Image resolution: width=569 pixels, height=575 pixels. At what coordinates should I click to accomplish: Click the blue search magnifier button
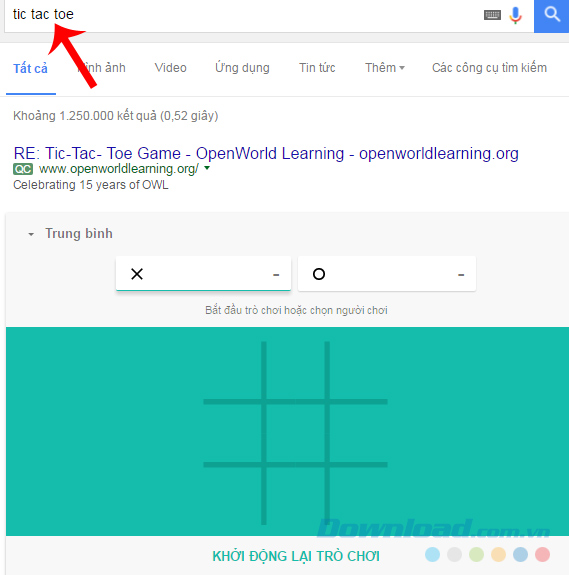point(551,16)
